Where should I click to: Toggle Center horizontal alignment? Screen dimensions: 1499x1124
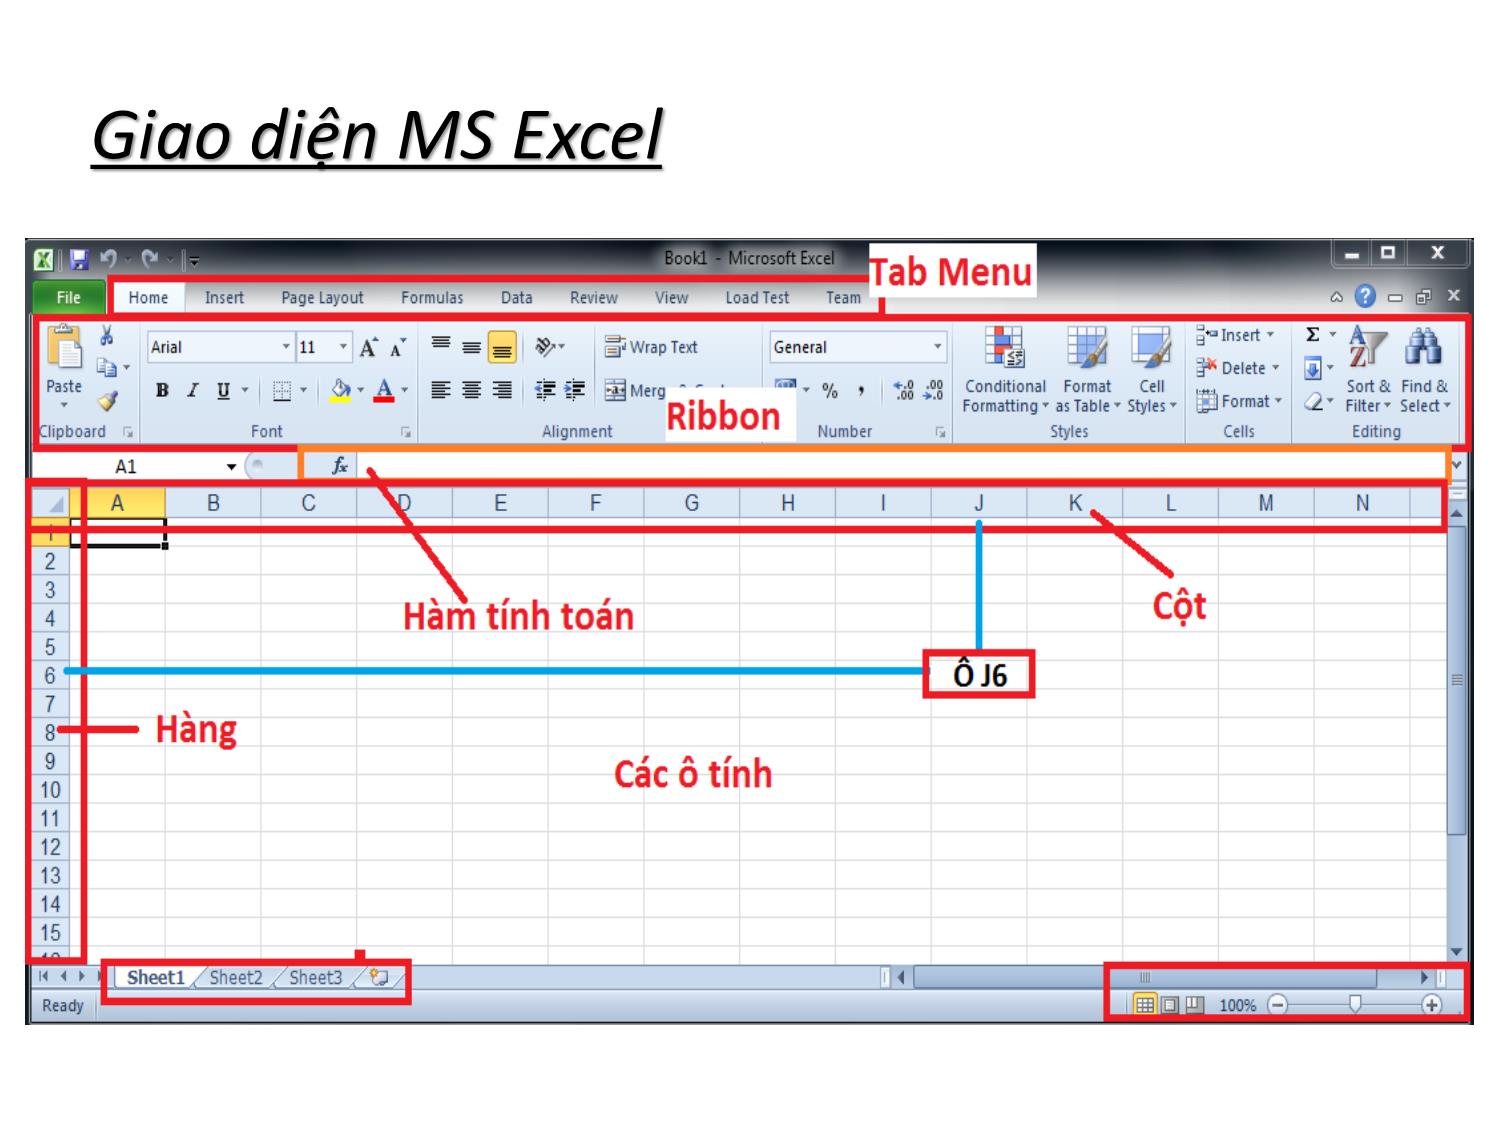(x=471, y=390)
